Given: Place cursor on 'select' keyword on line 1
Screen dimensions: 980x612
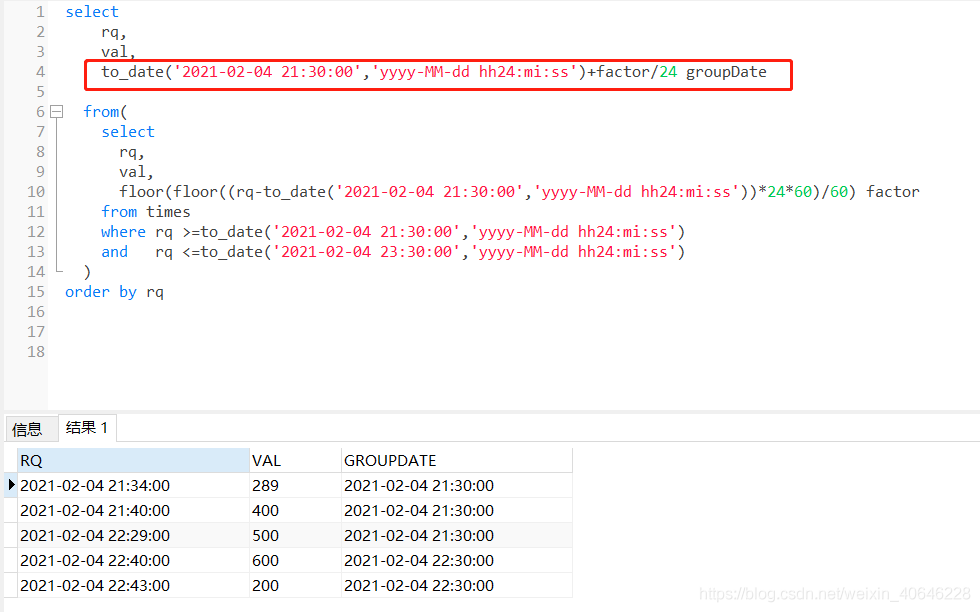Looking at the screenshot, I should tap(92, 12).
